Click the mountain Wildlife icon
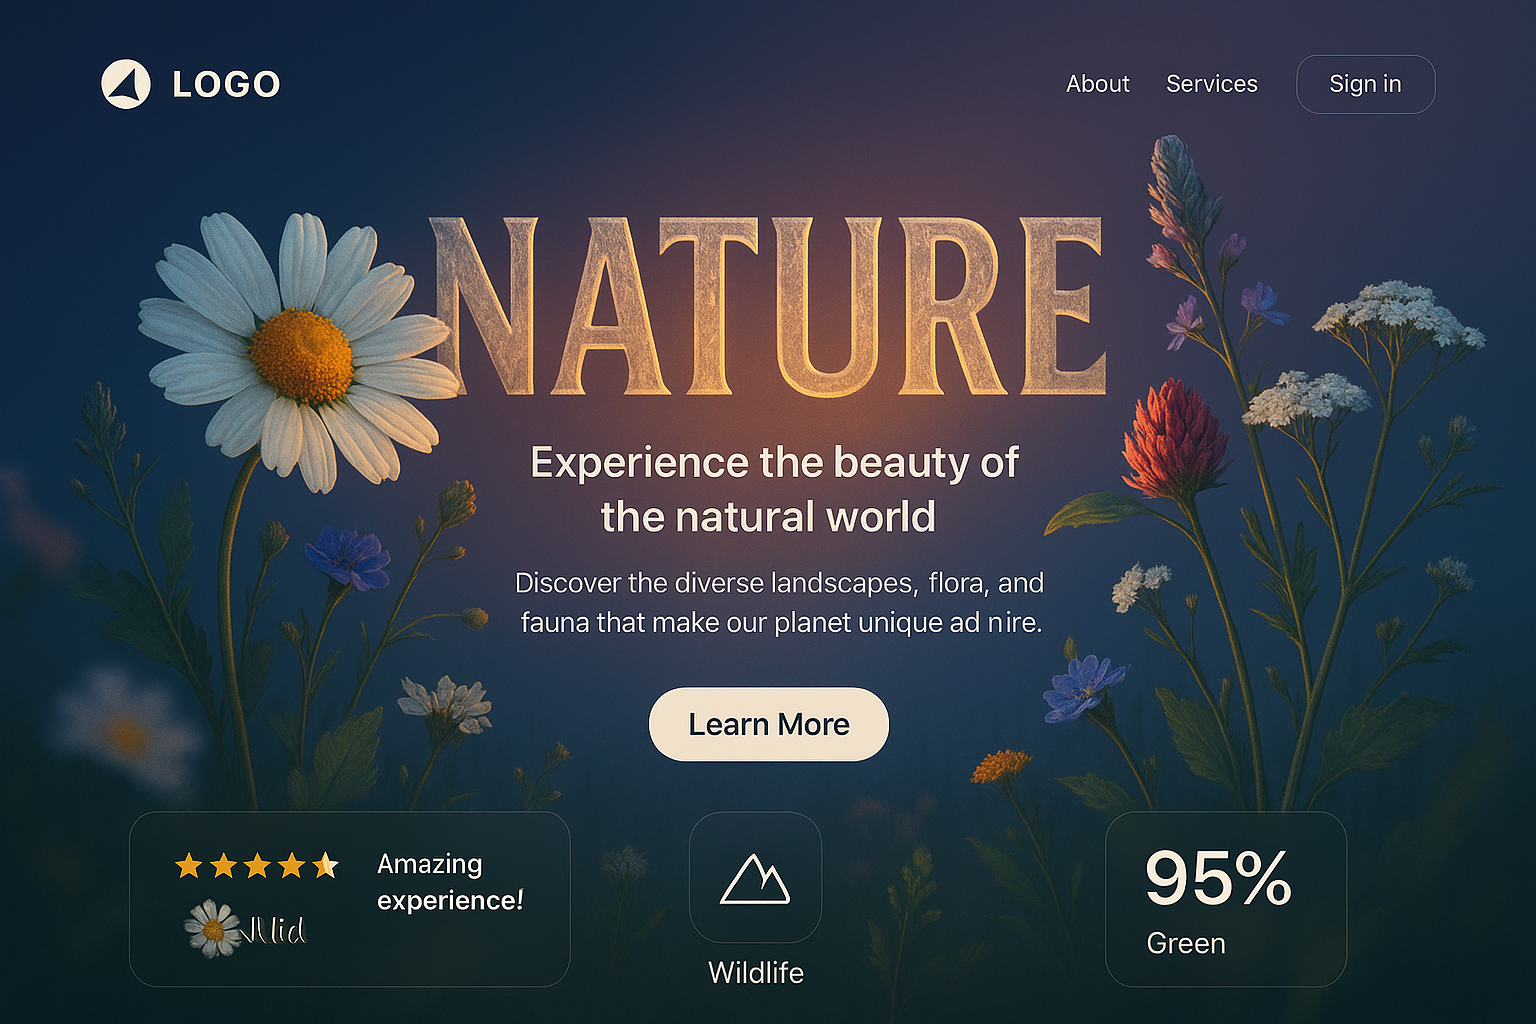This screenshot has width=1536, height=1024. pyautogui.click(x=755, y=879)
